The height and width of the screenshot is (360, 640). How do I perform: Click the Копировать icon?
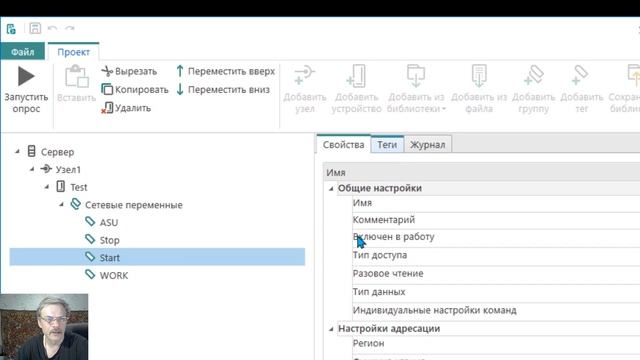click(107, 89)
